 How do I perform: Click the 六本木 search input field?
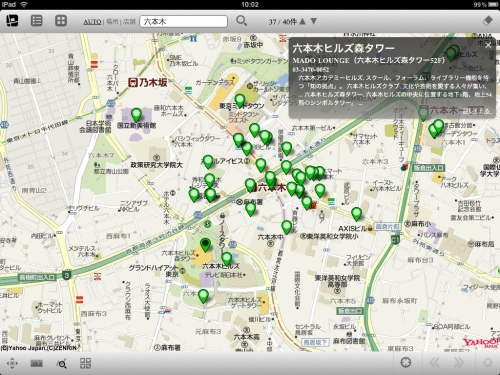coord(184,21)
